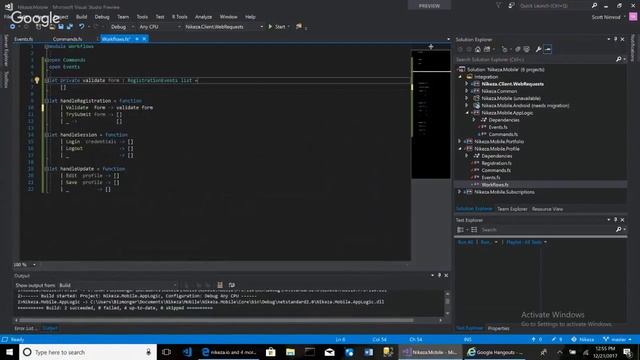Image resolution: width=640 pixels, height=360 pixels.
Task: Select Registration.fs in Solution Explorer
Action: tap(497, 163)
